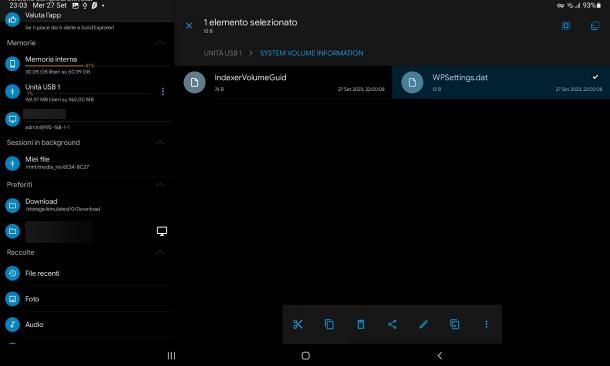This screenshot has width=610, height=366.
Task: Tap the select all icon in header
Action: (x=566, y=26)
